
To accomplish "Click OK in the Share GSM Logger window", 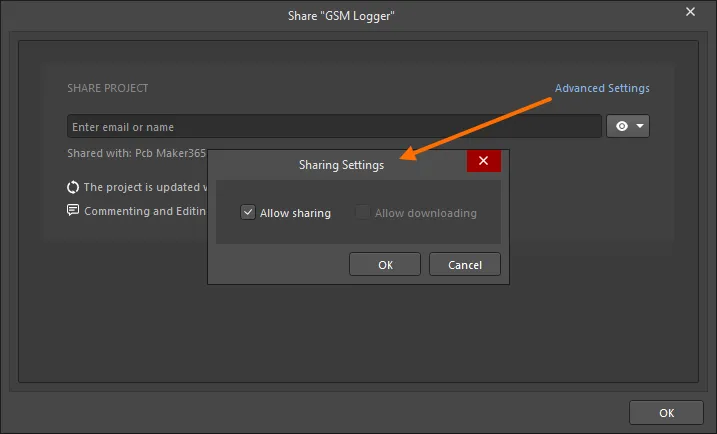I will [666, 413].
